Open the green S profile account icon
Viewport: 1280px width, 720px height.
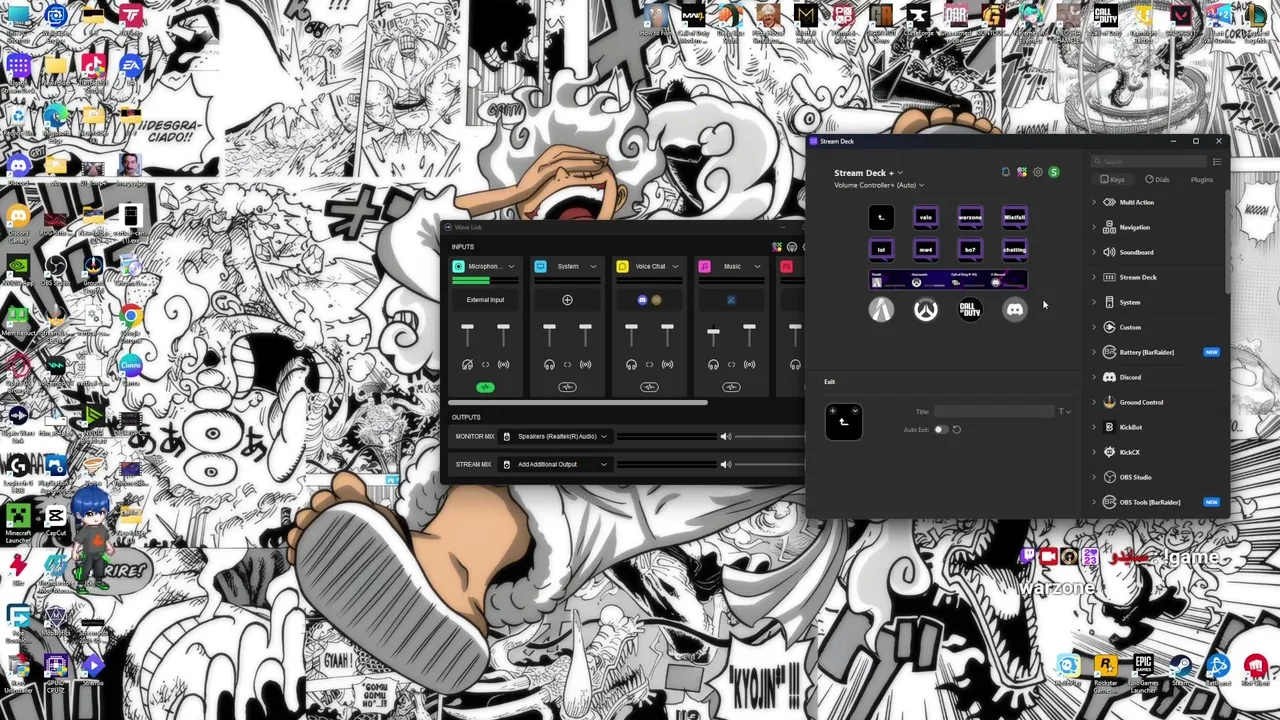pos(1054,172)
